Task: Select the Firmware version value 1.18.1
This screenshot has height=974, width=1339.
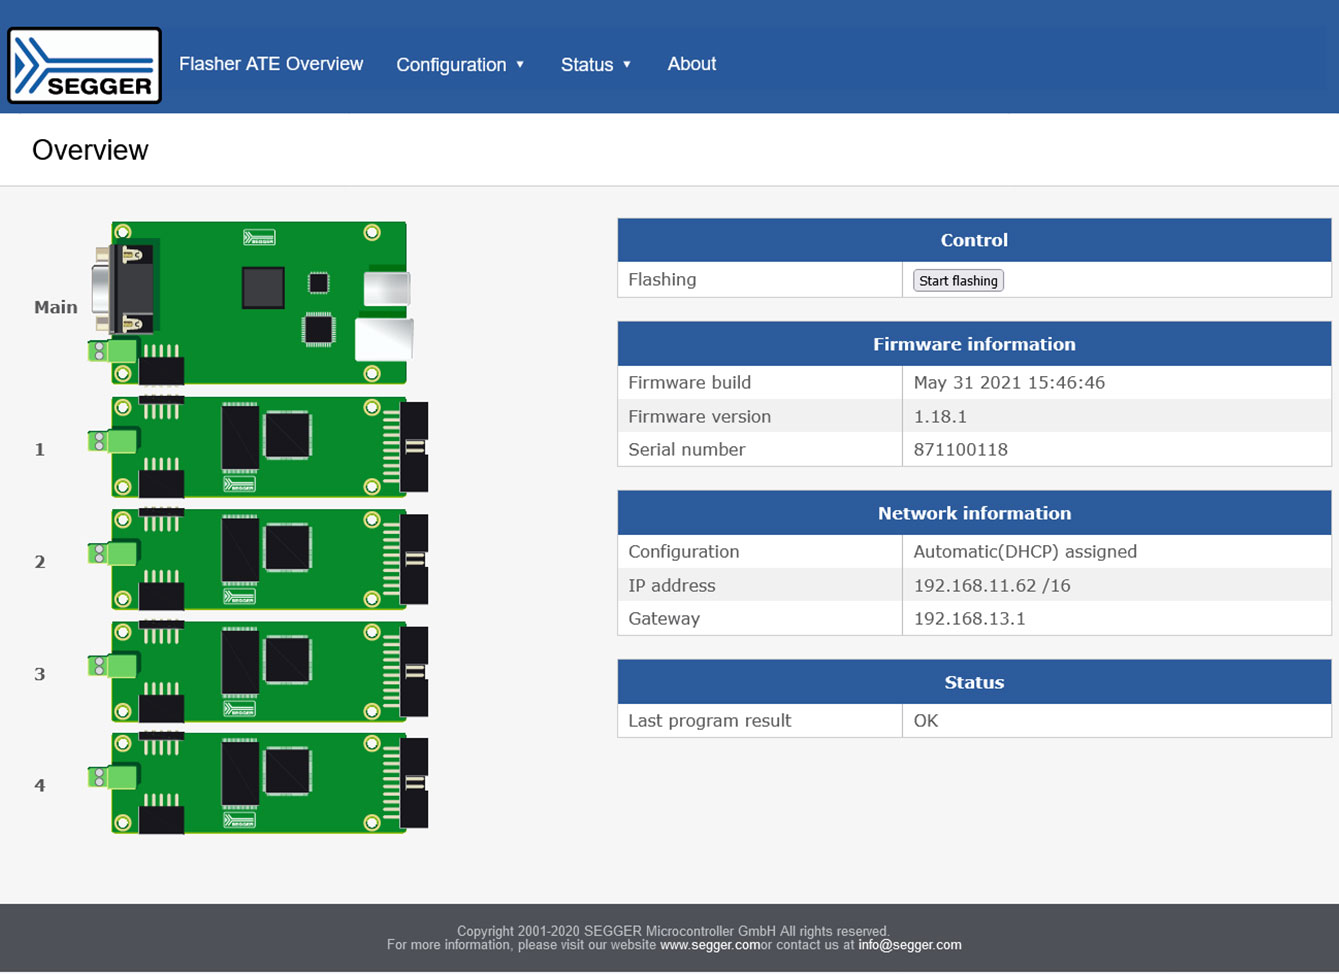Action: click(939, 416)
